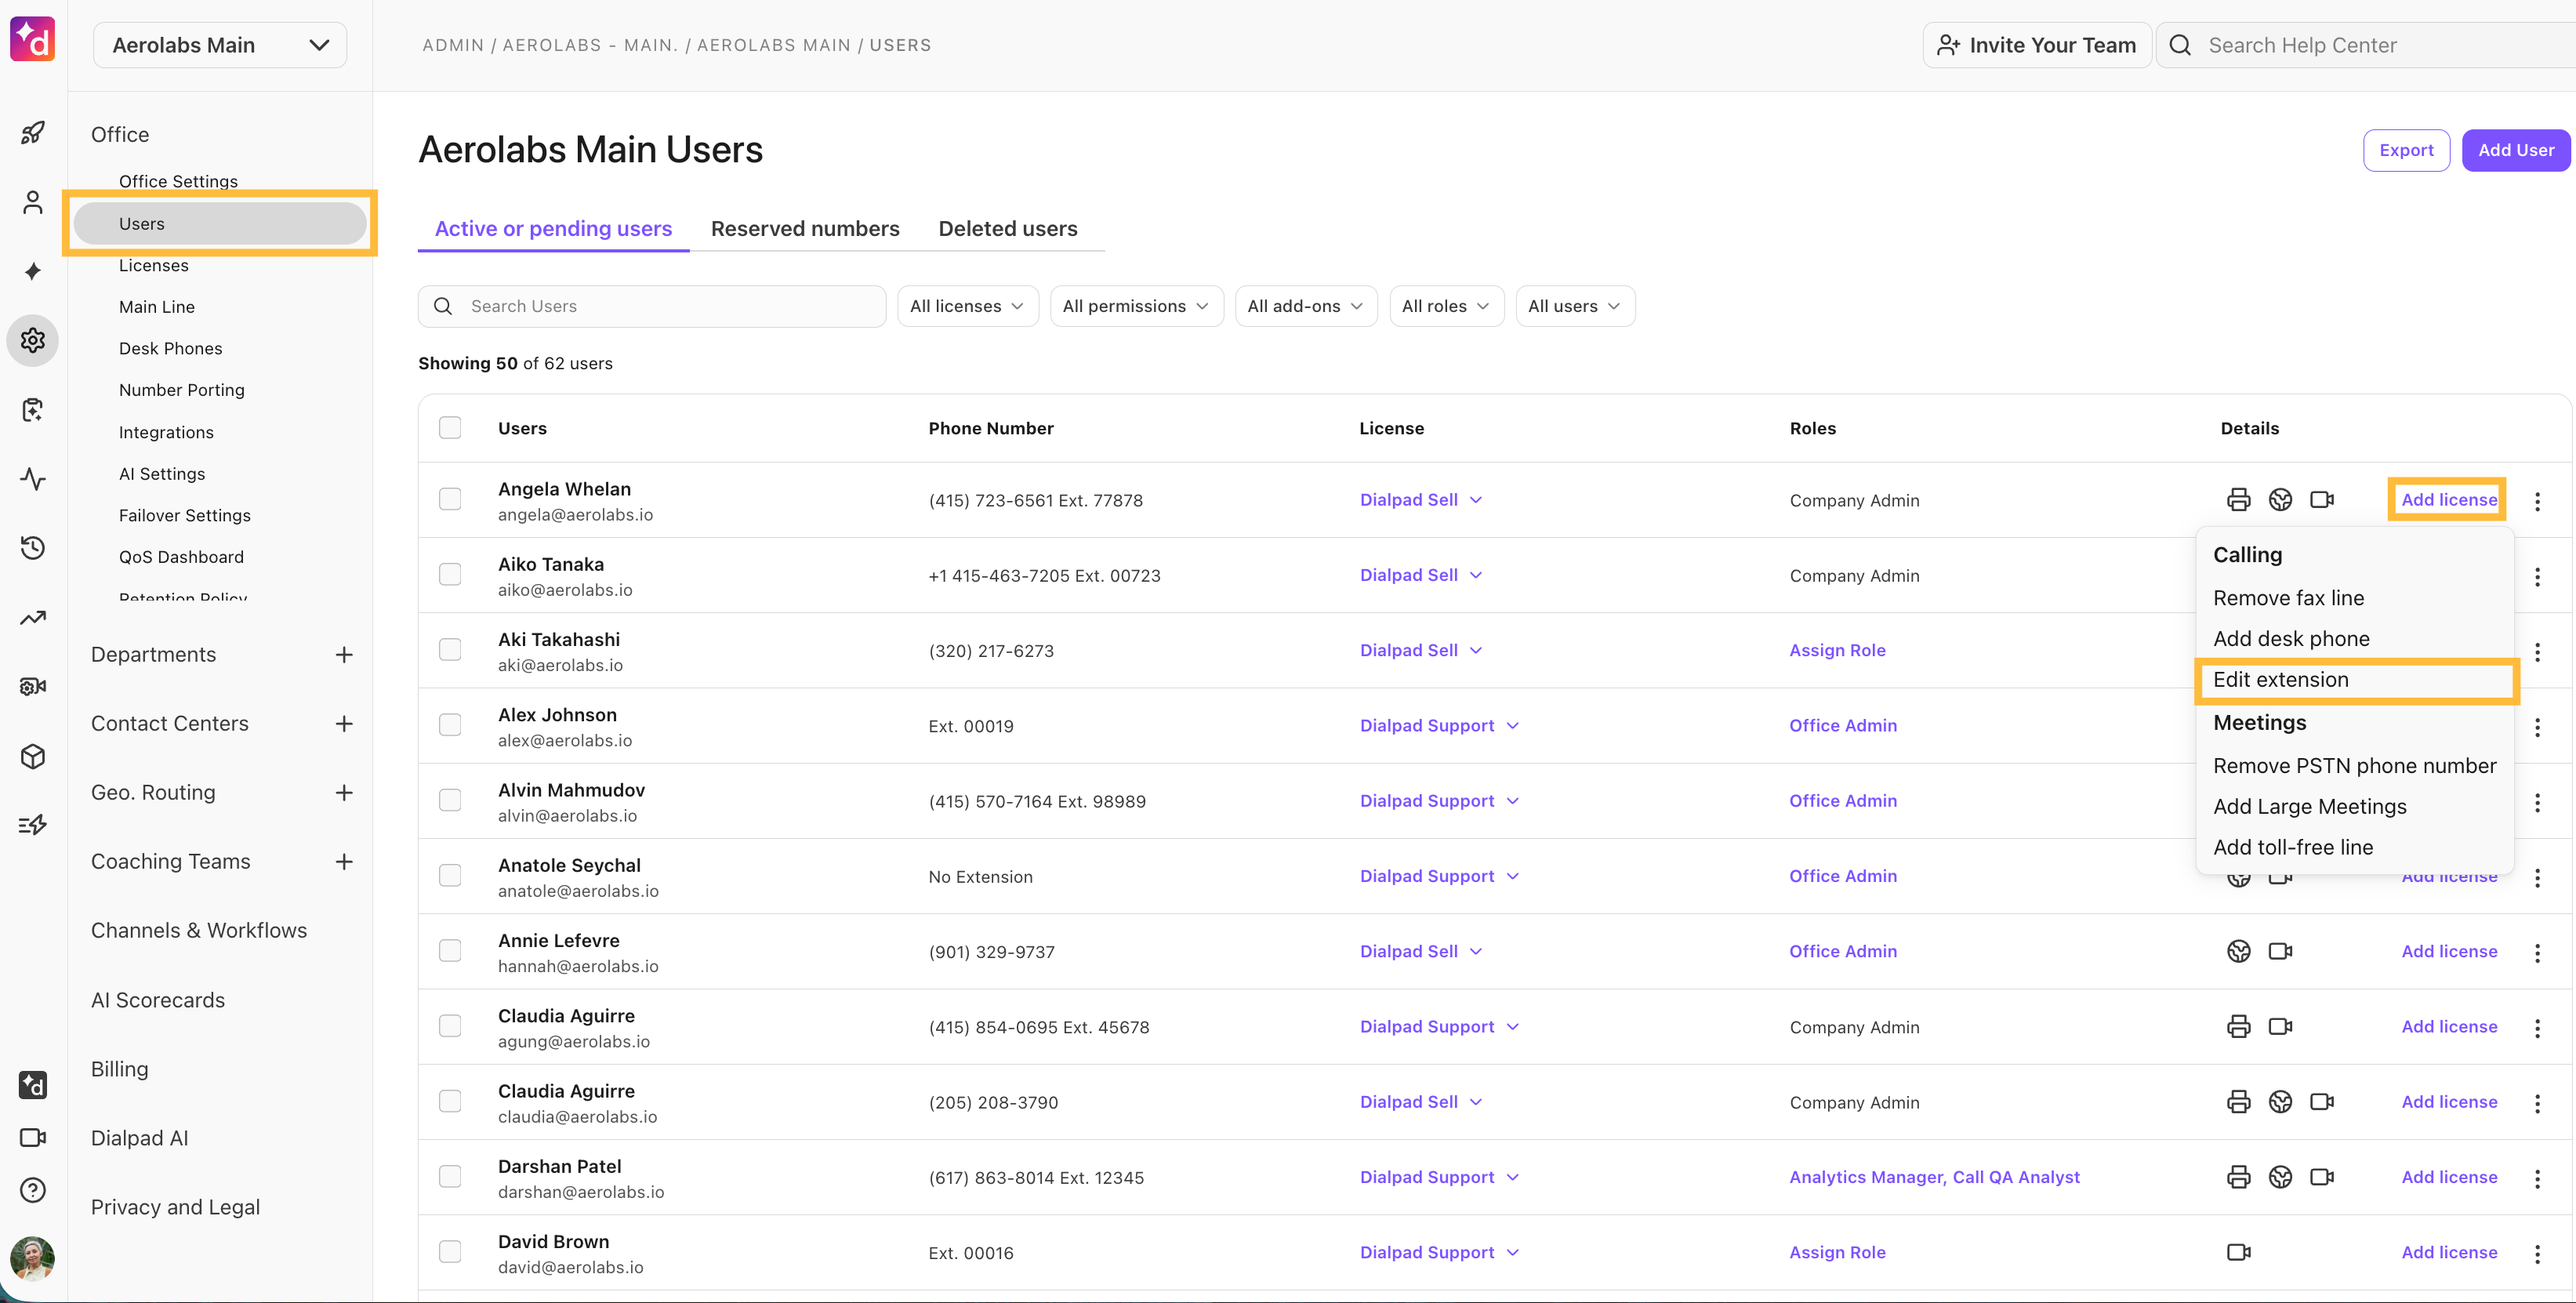Click the video icon in Angela Whelan row
Image resolution: width=2576 pixels, height=1303 pixels.
pos(2321,500)
